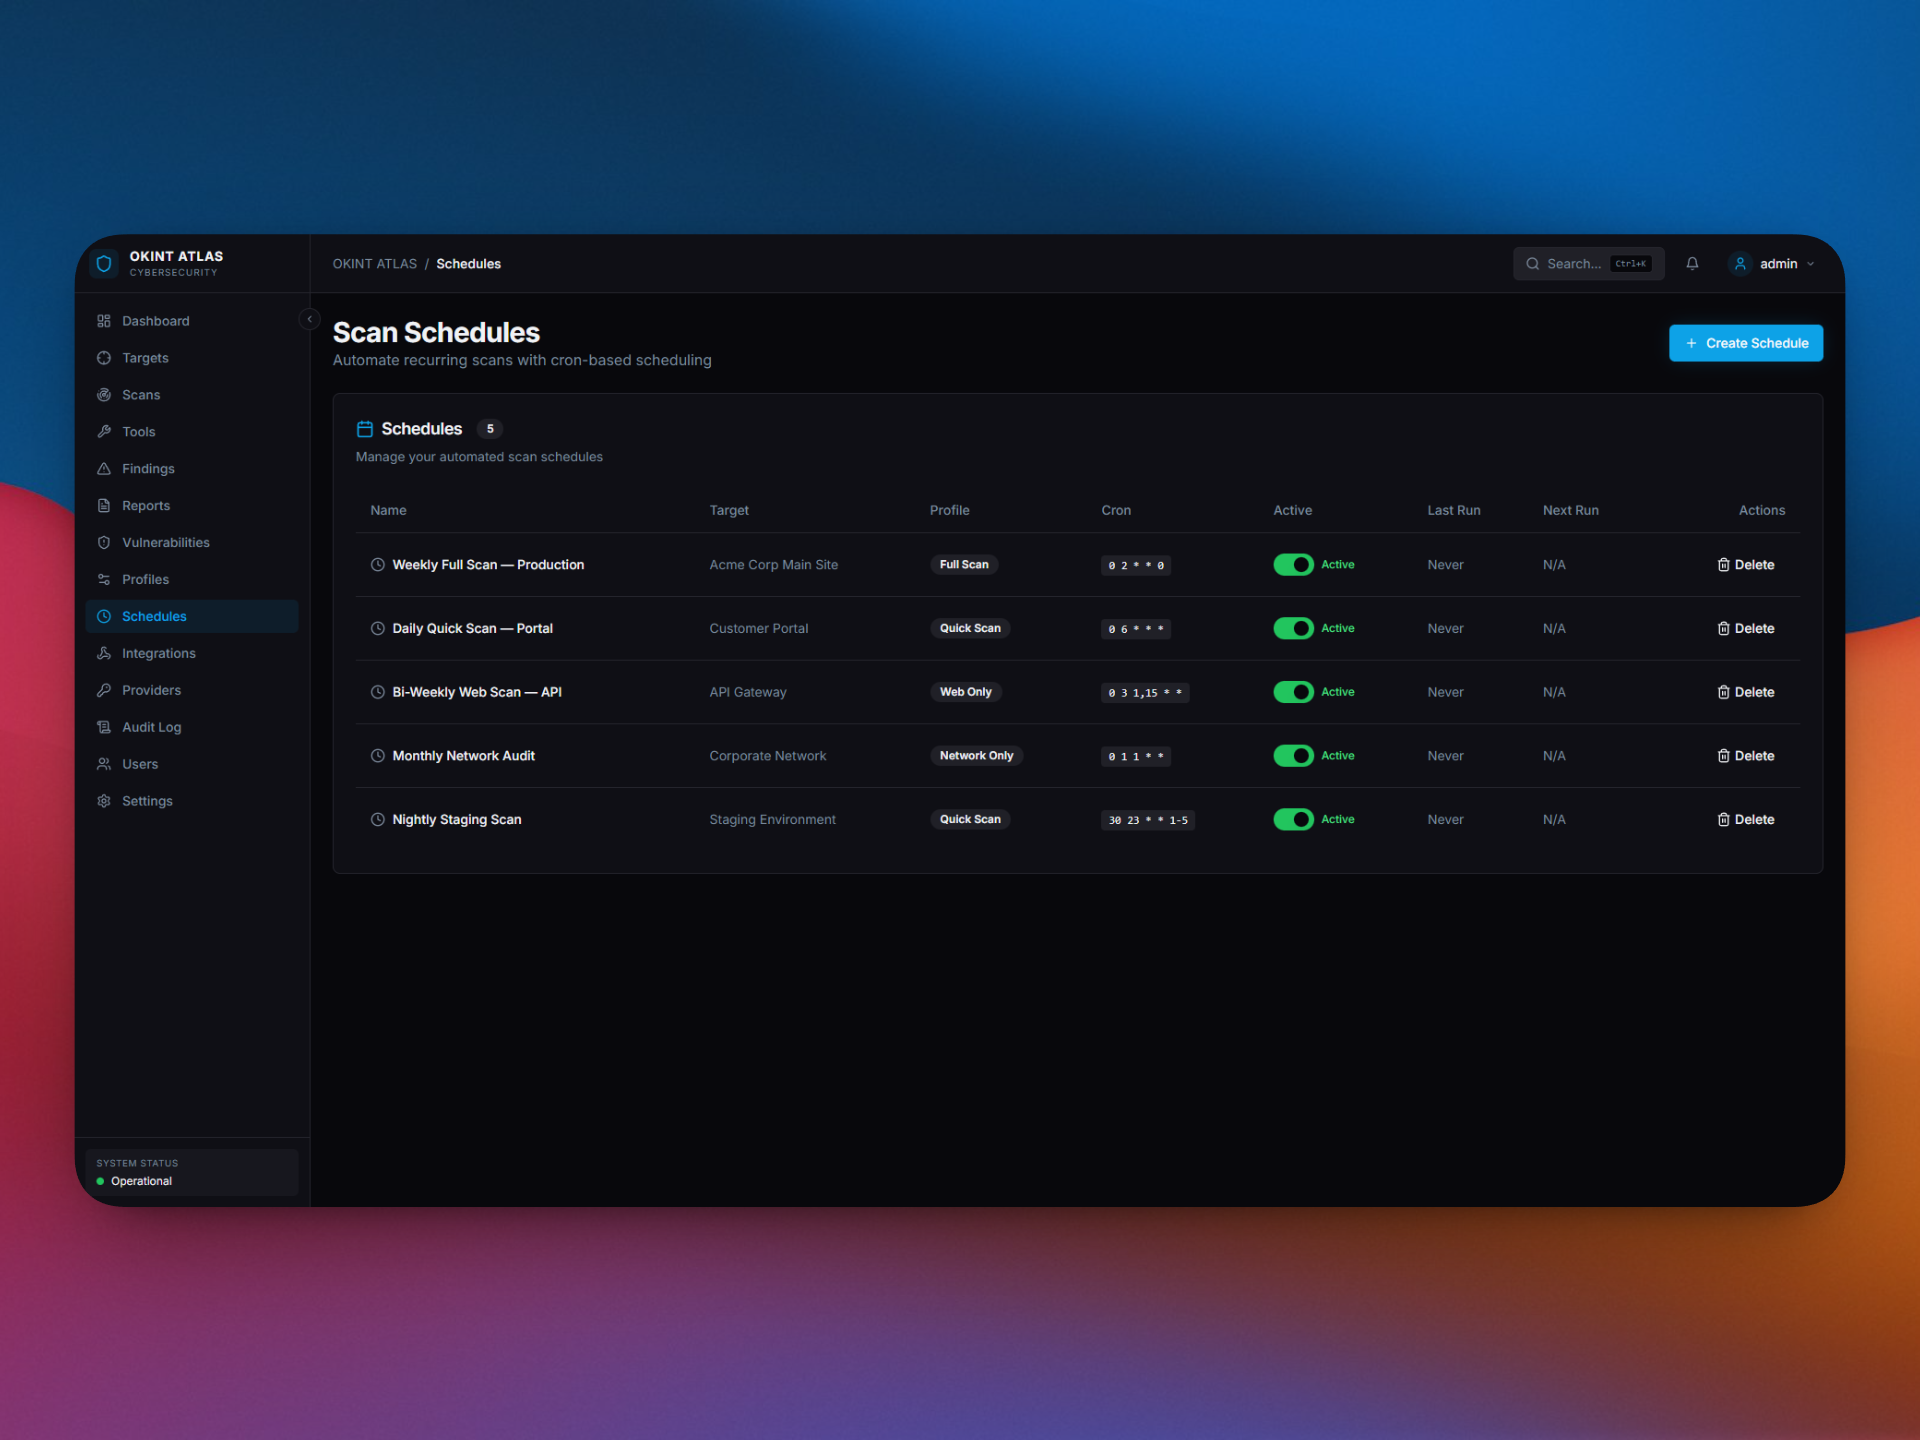Toggle off the Daily Quick Scan — Portal

click(1294, 628)
